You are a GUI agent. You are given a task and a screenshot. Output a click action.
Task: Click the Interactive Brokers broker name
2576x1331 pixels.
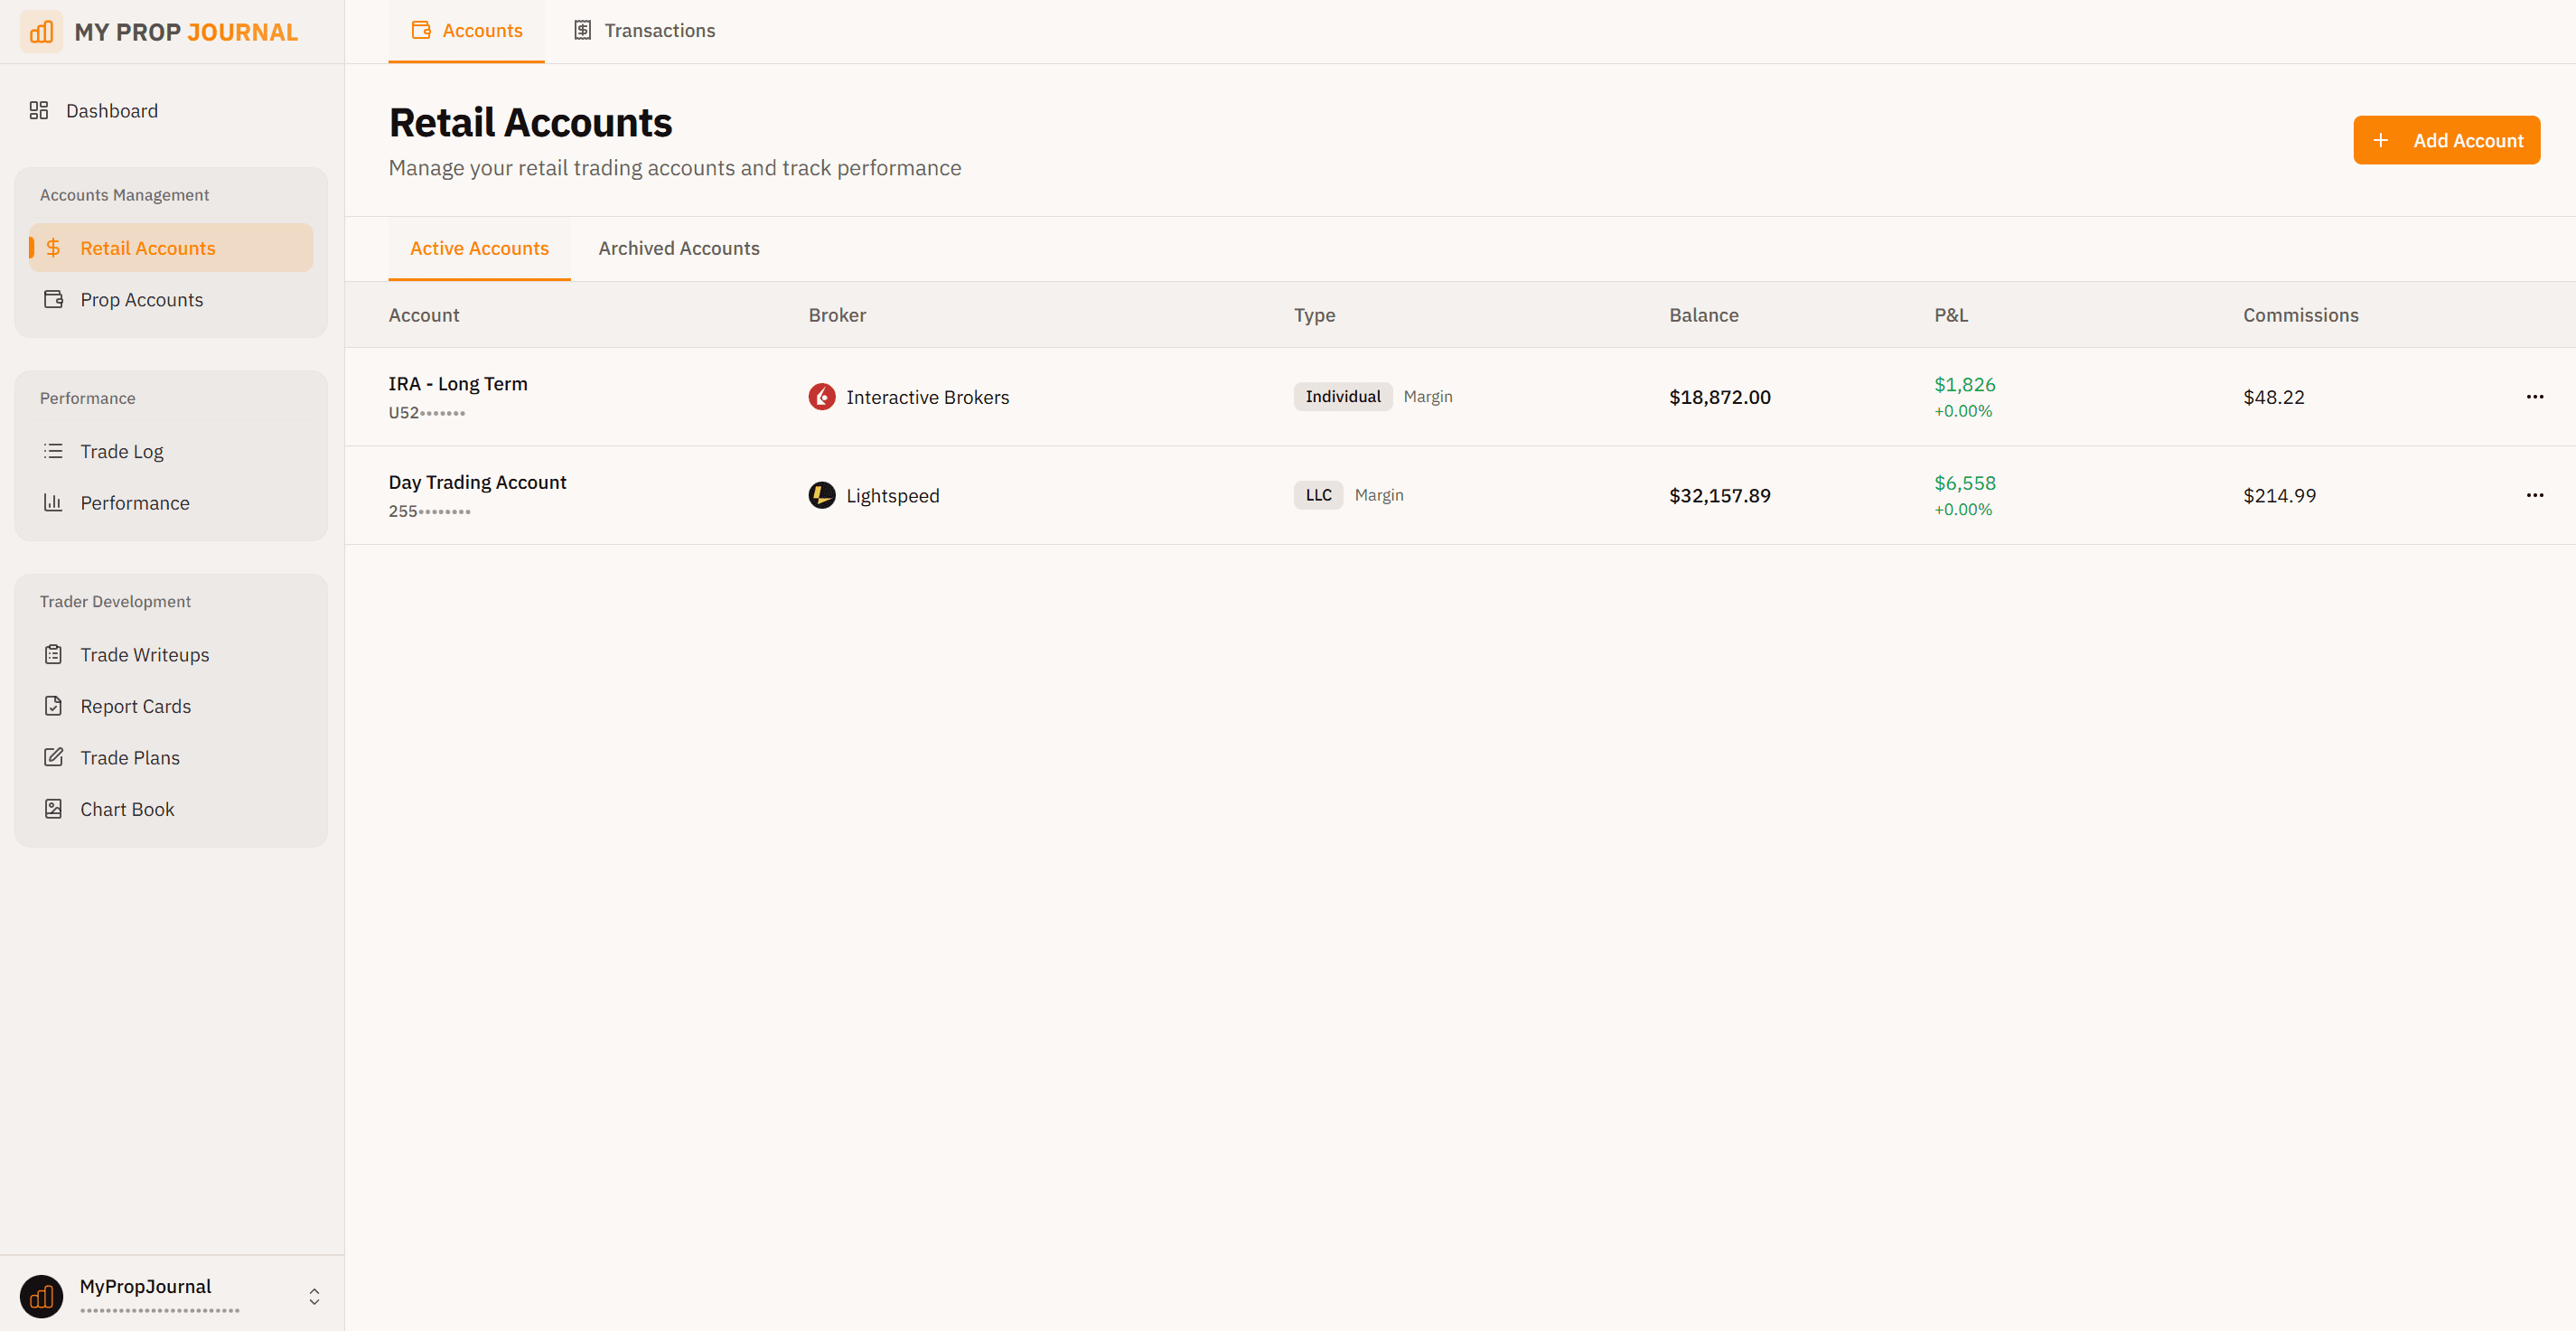tap(928, 397)
